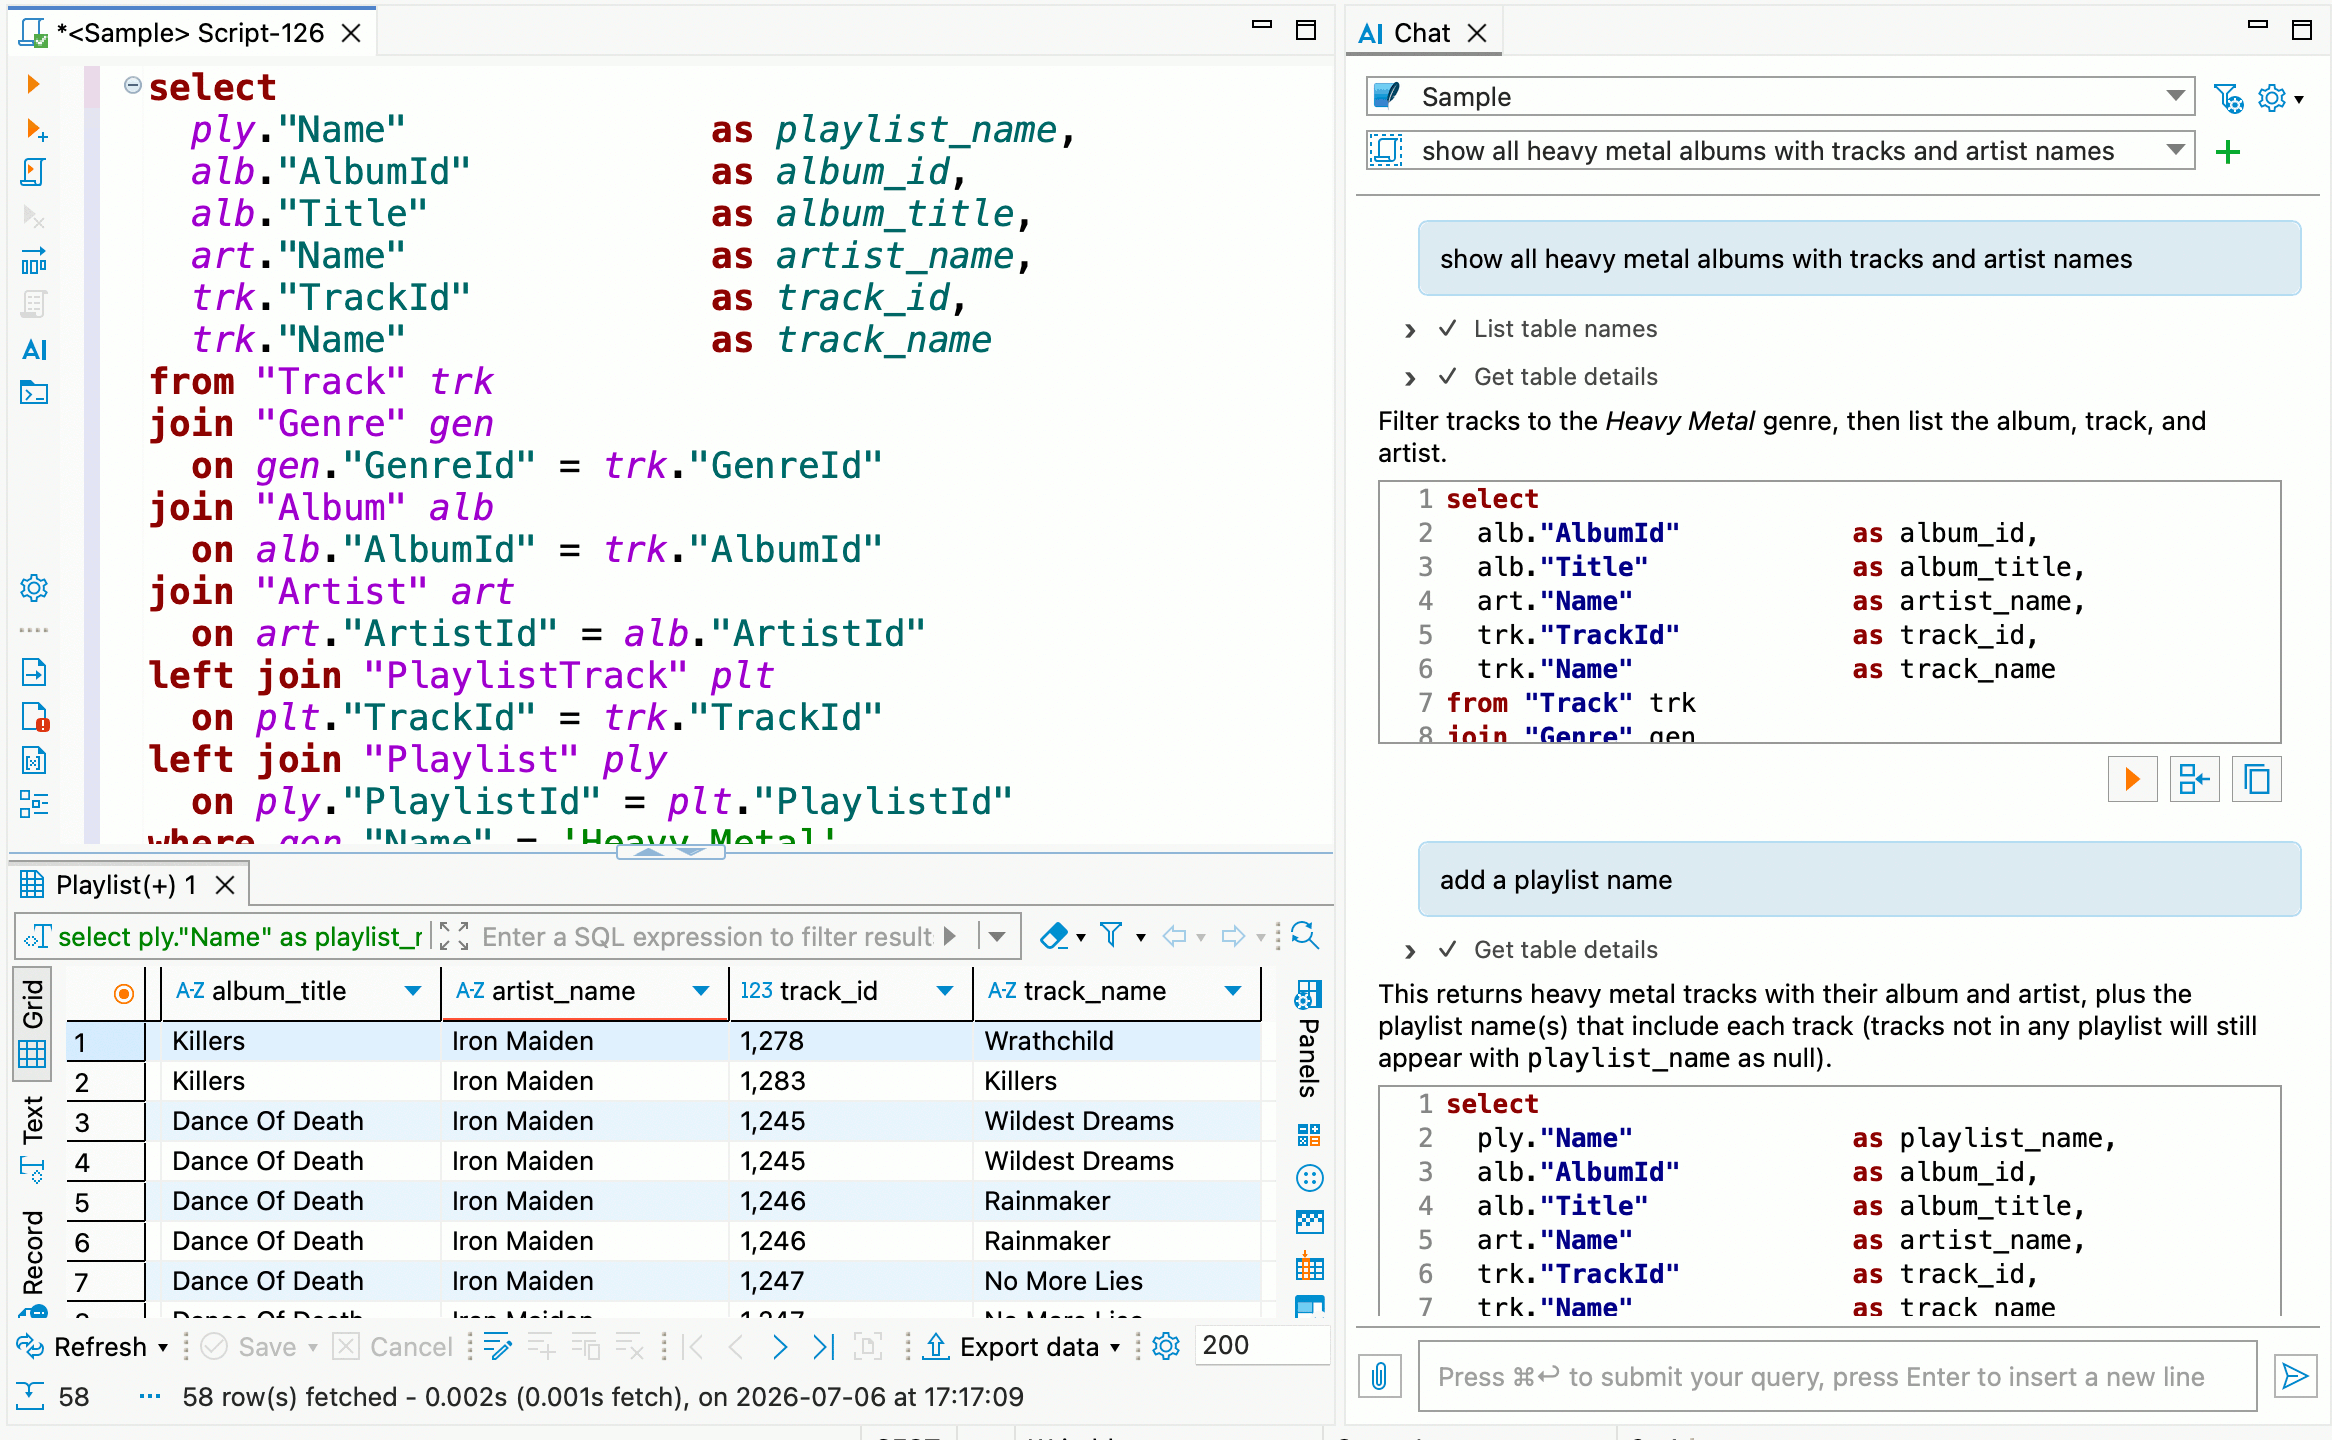Click the fetch size field showing 200
The height and width of the screenshot is (1440, 2332).
[1262, 1345]
